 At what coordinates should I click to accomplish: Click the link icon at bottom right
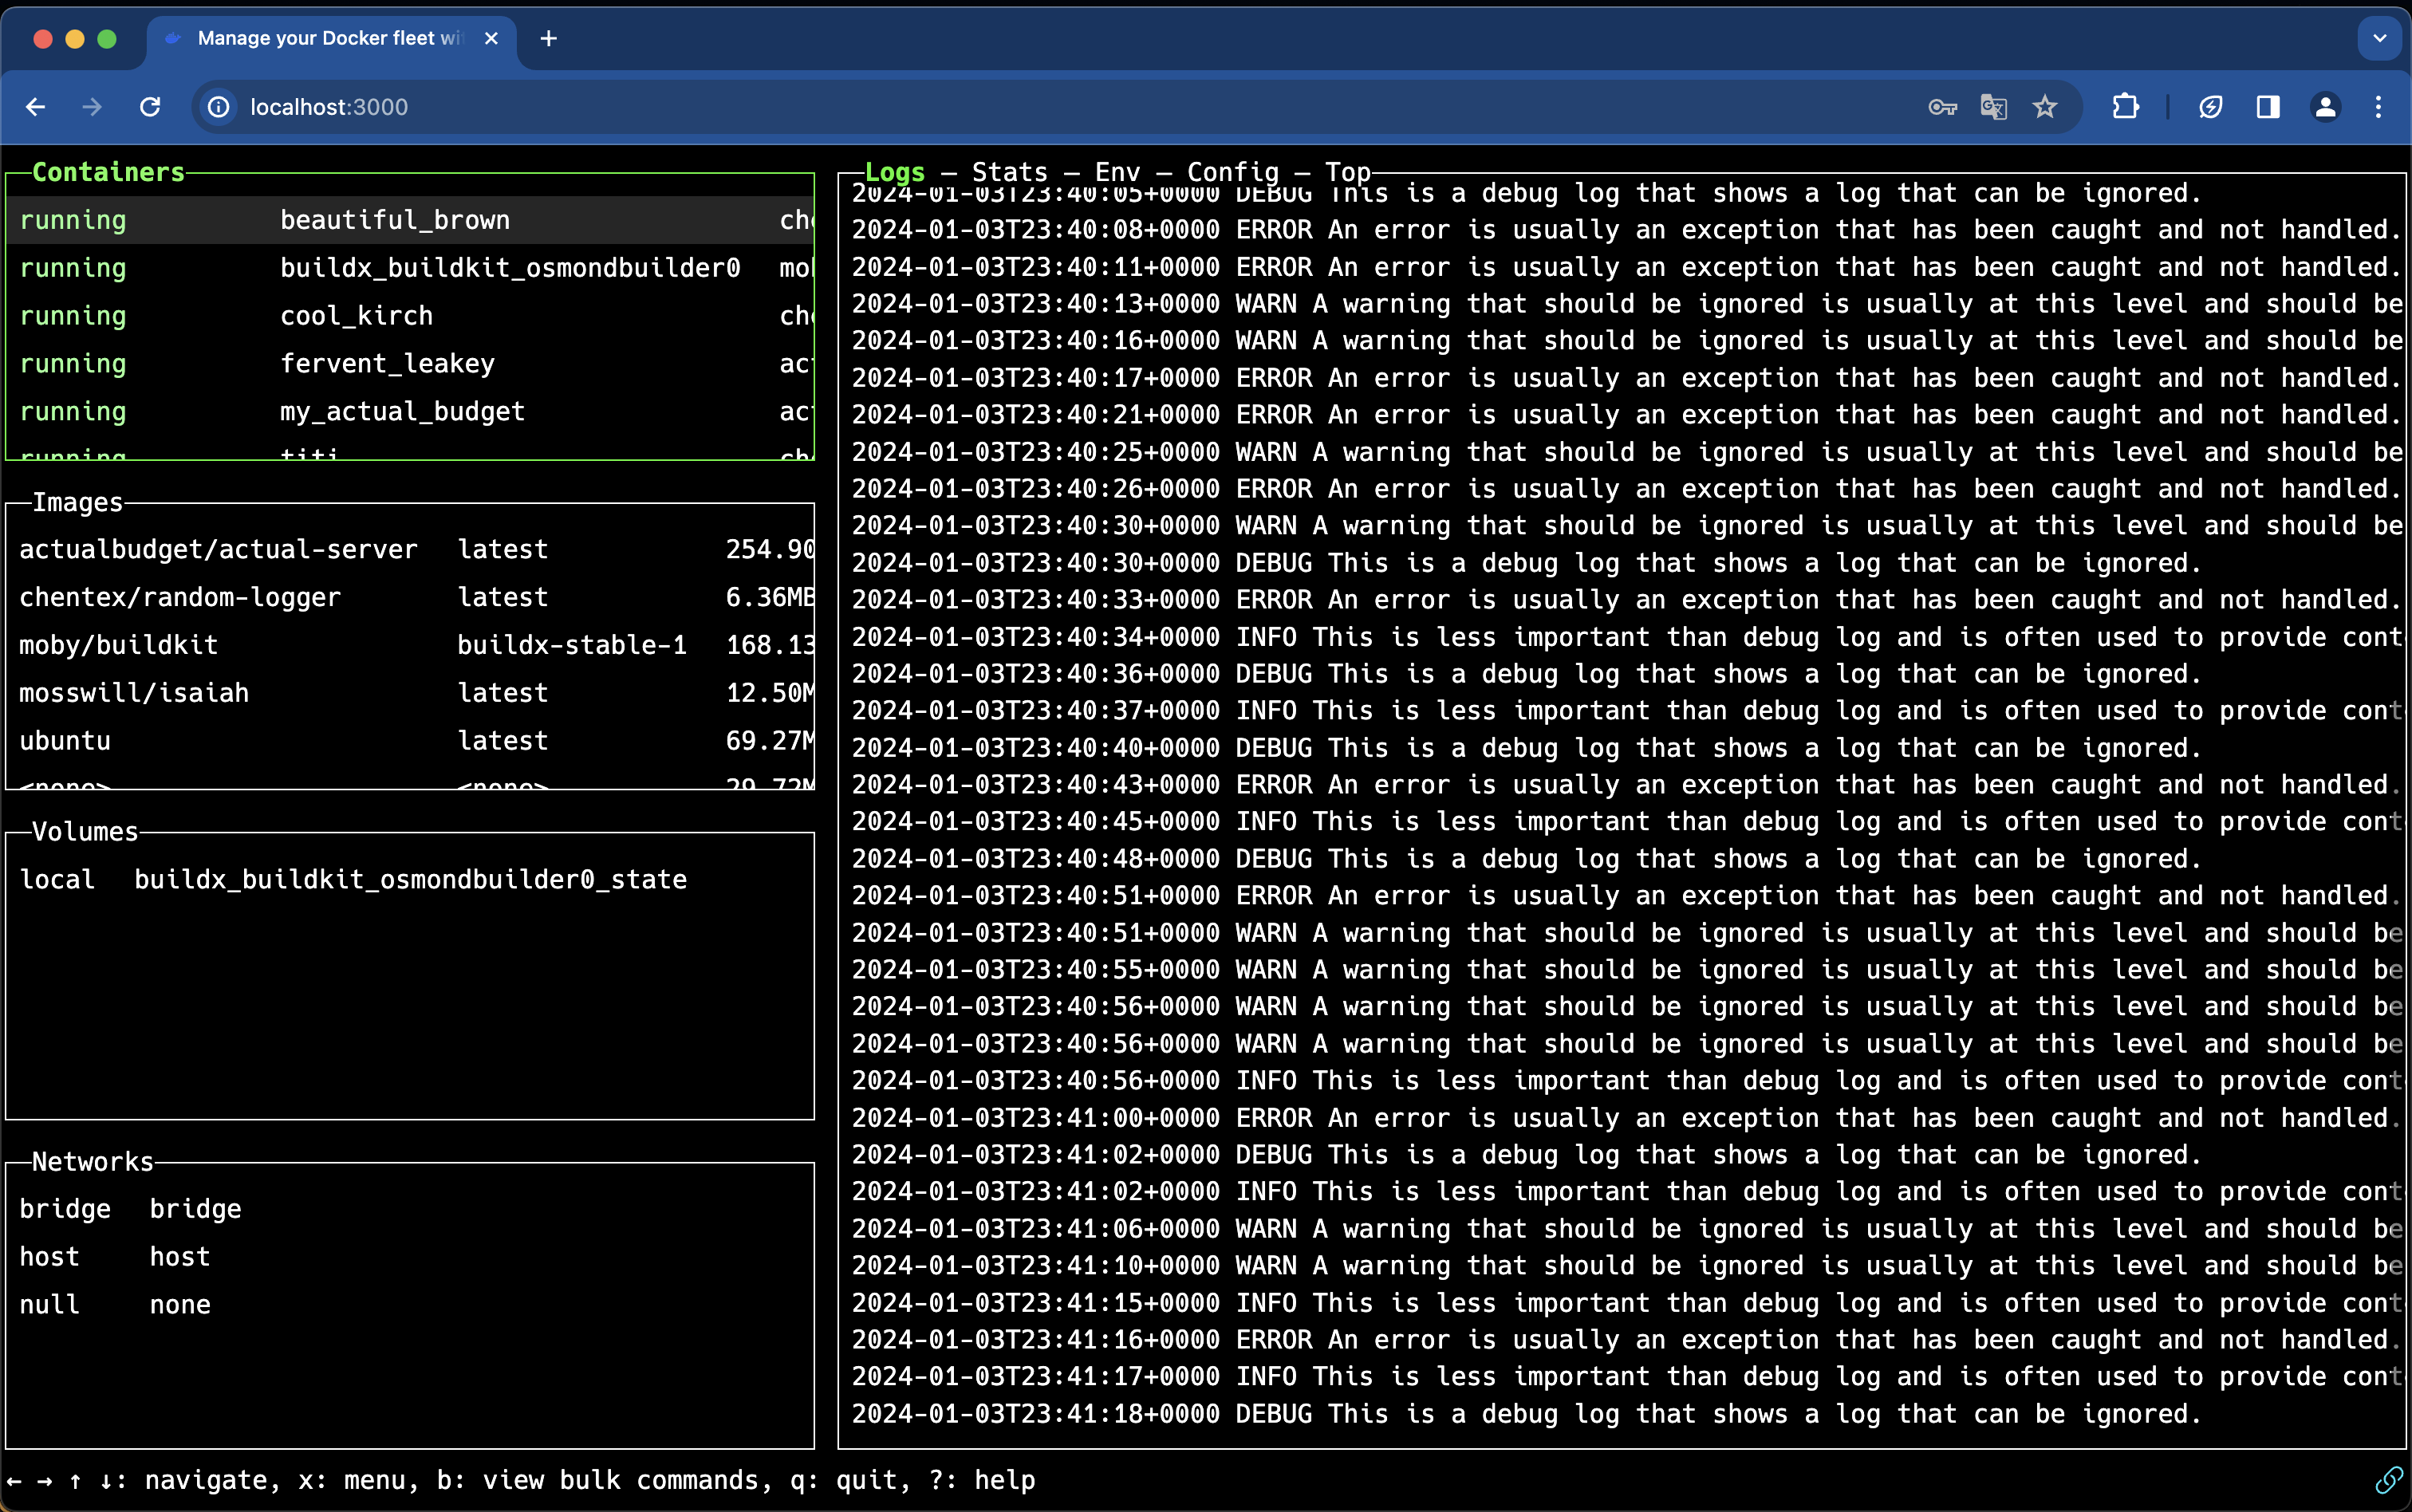click(2388, 1479)
